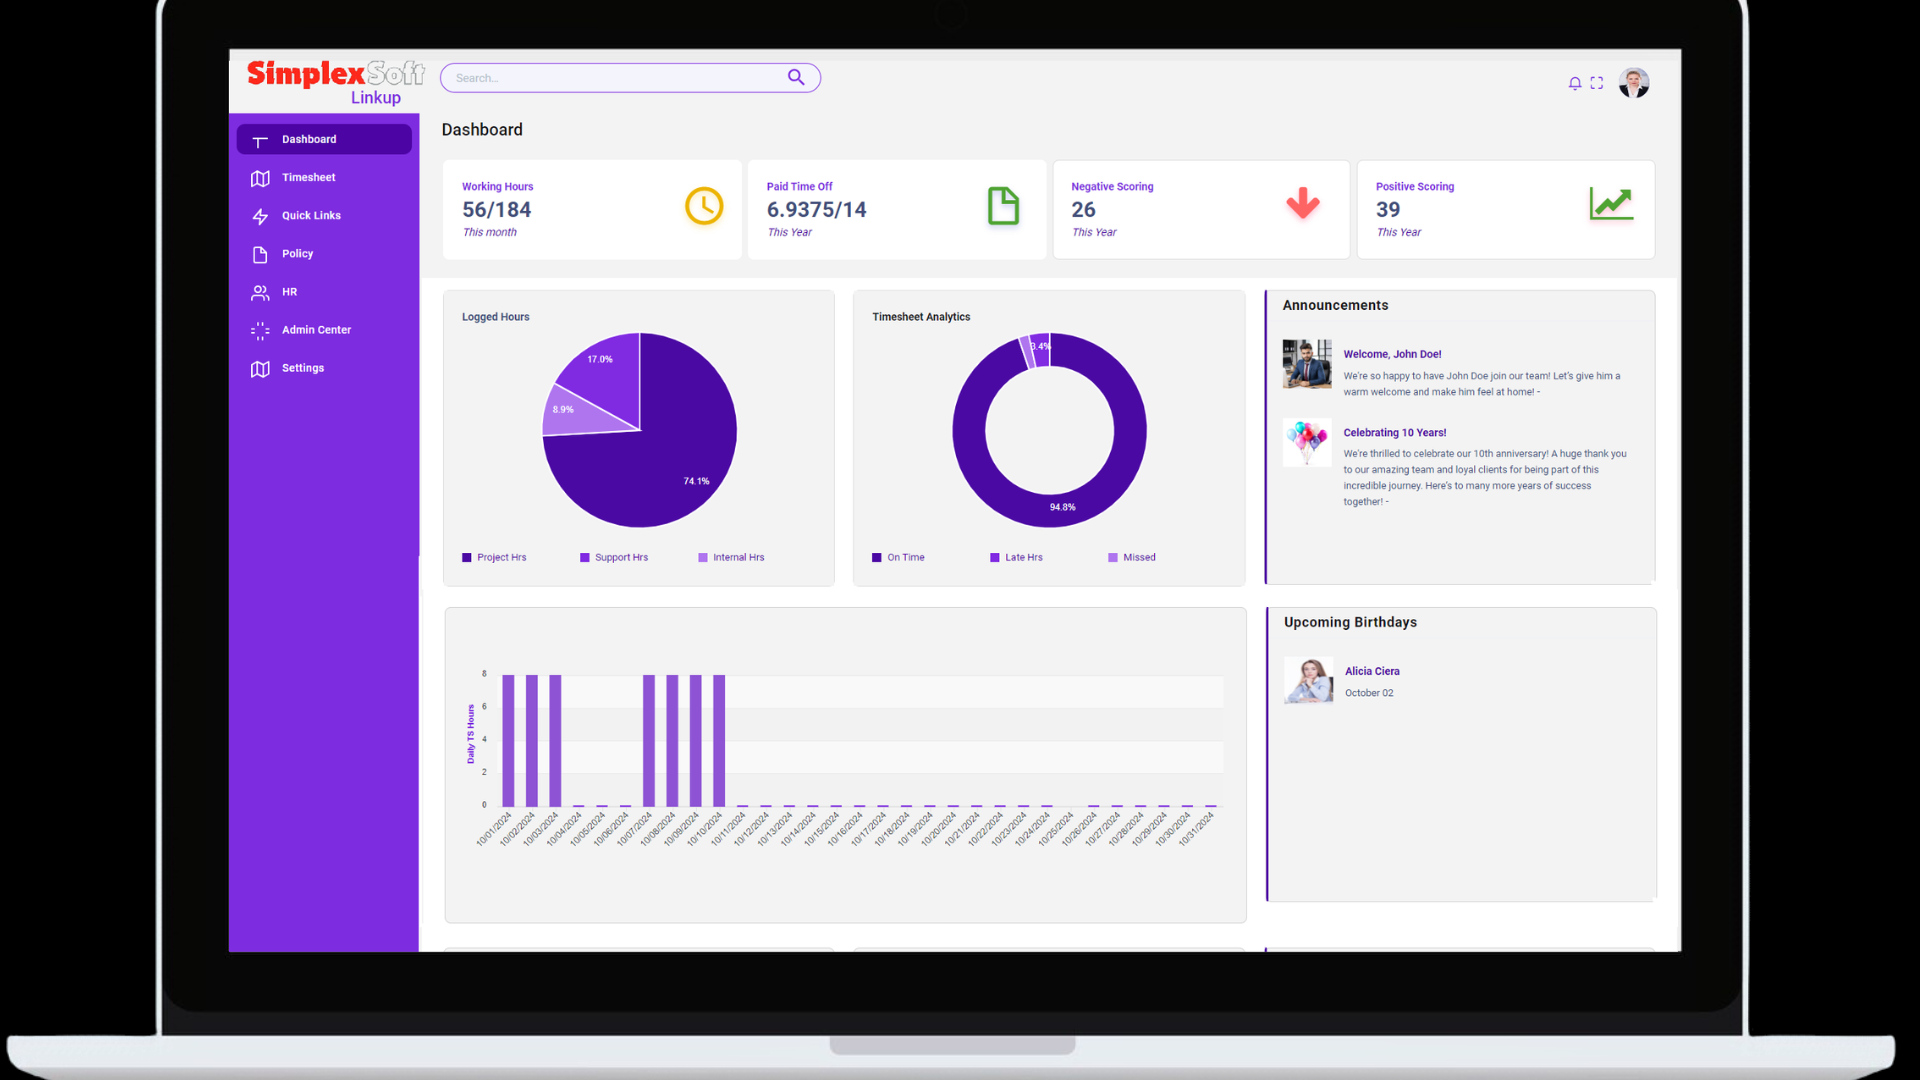1920x1080 pixels.
Task: Click the Dashboard navigation icon
Action: coord(260,138)
